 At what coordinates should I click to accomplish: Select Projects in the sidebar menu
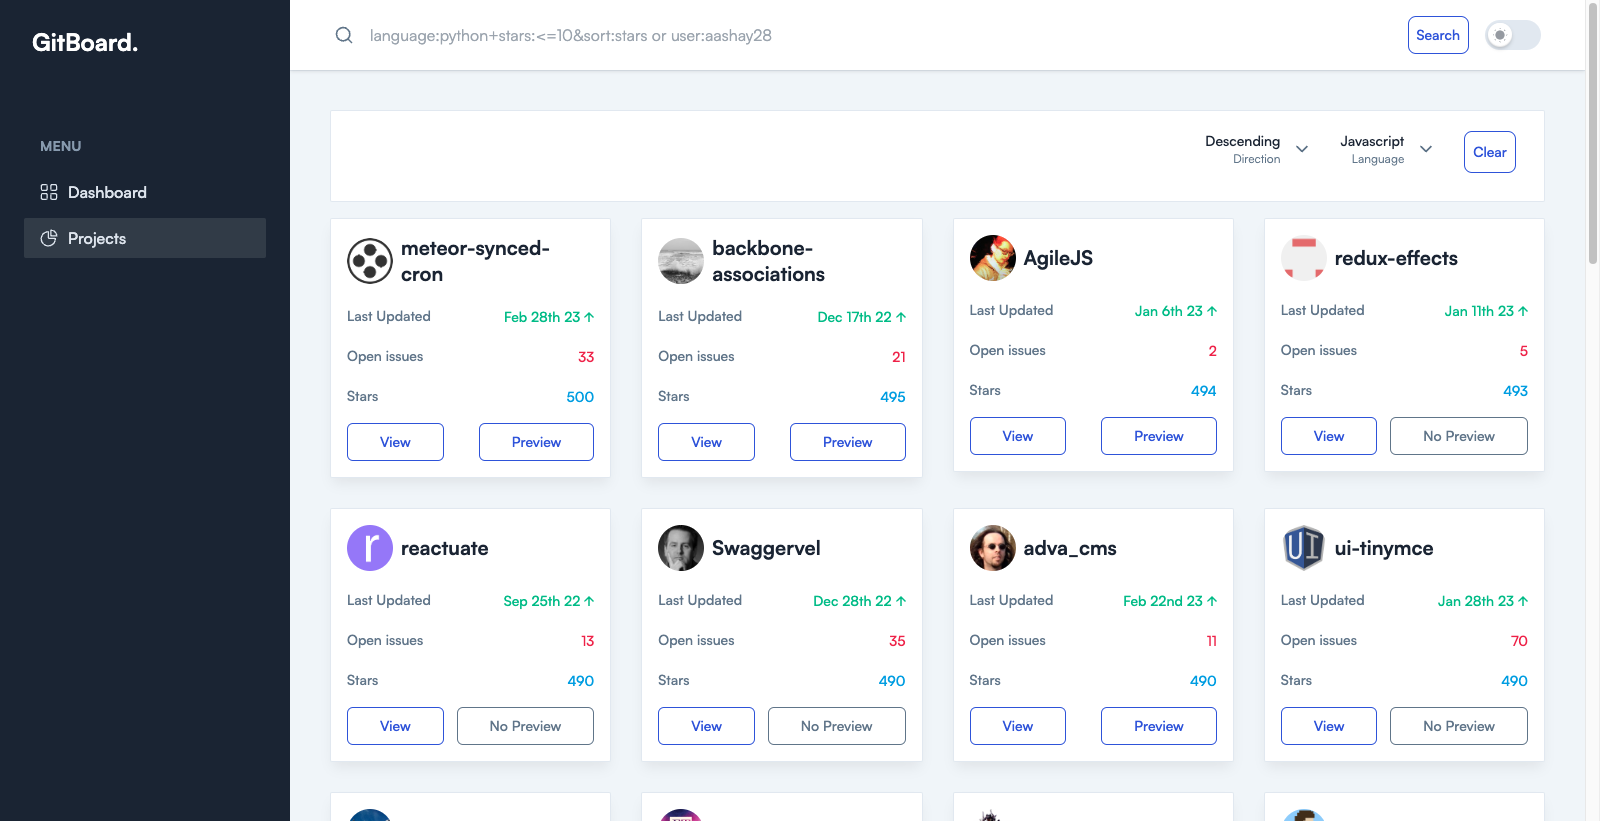pyautogui.click(x=97, y=238)
